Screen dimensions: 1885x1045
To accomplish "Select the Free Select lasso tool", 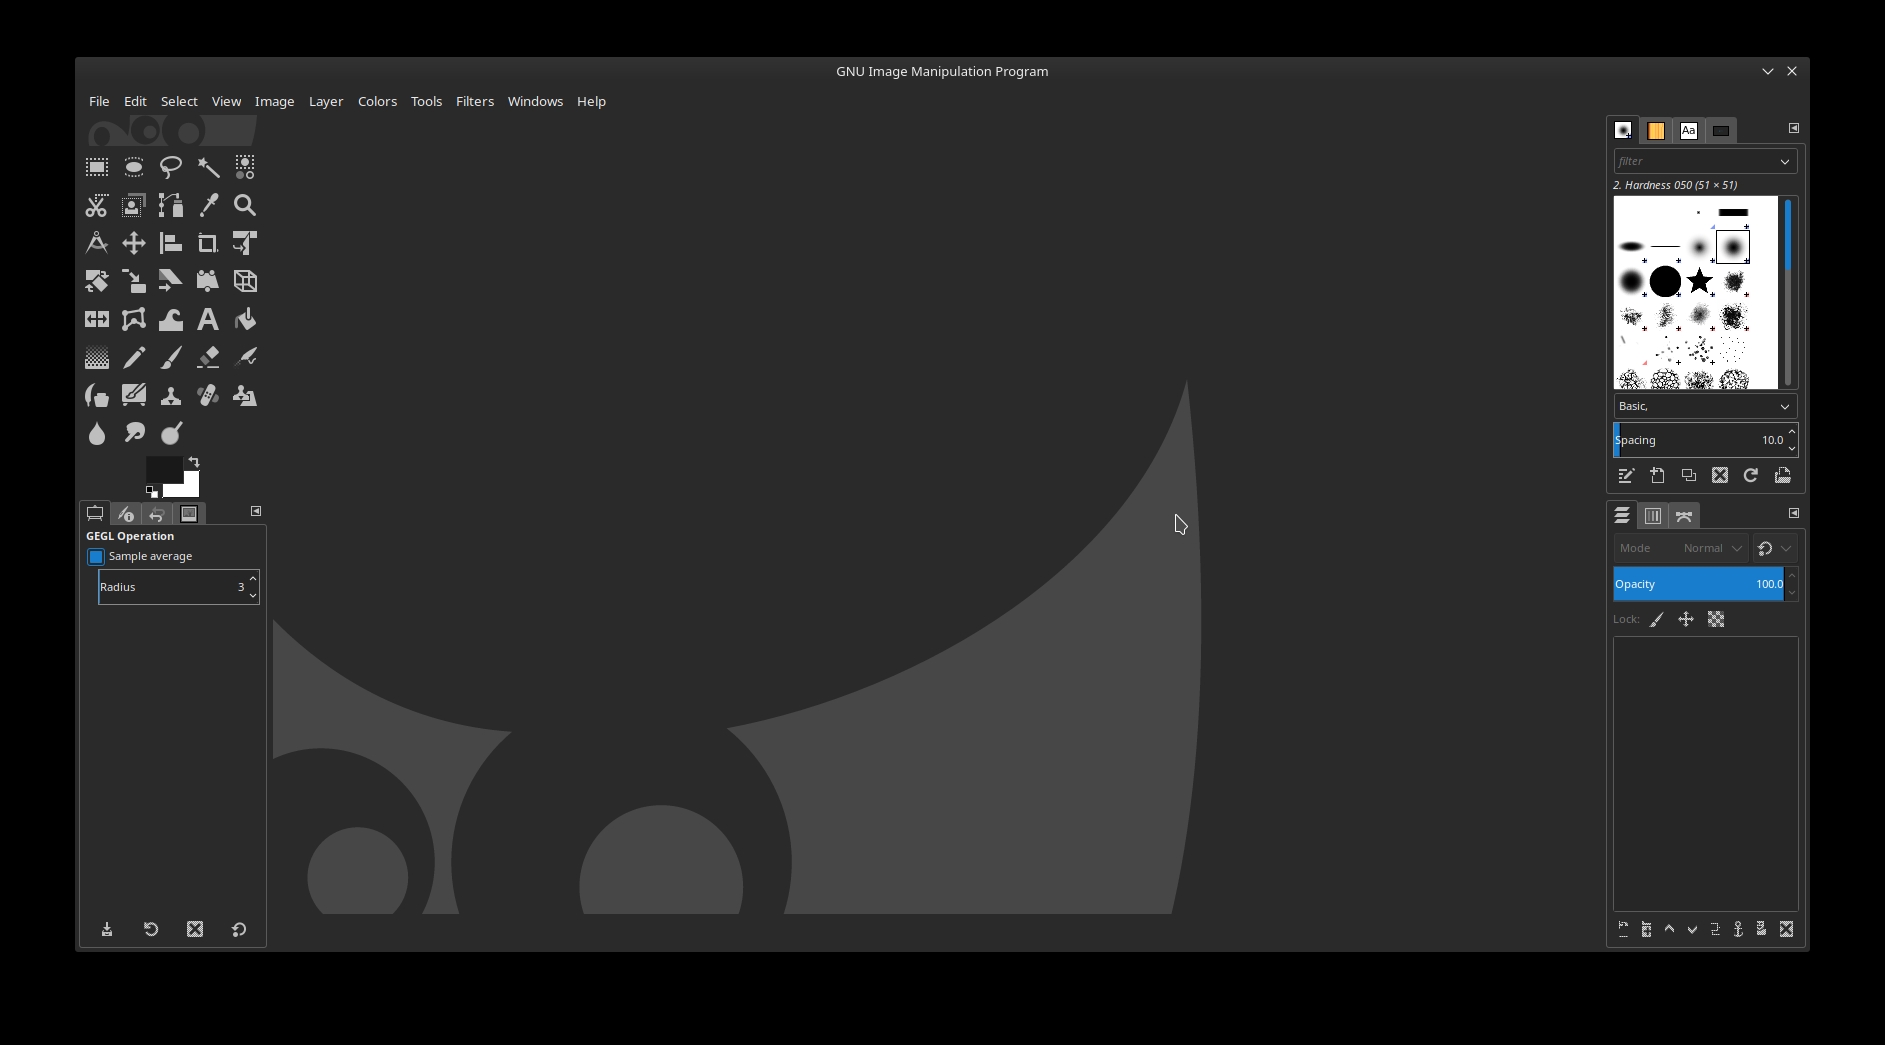I will (171, 167).
